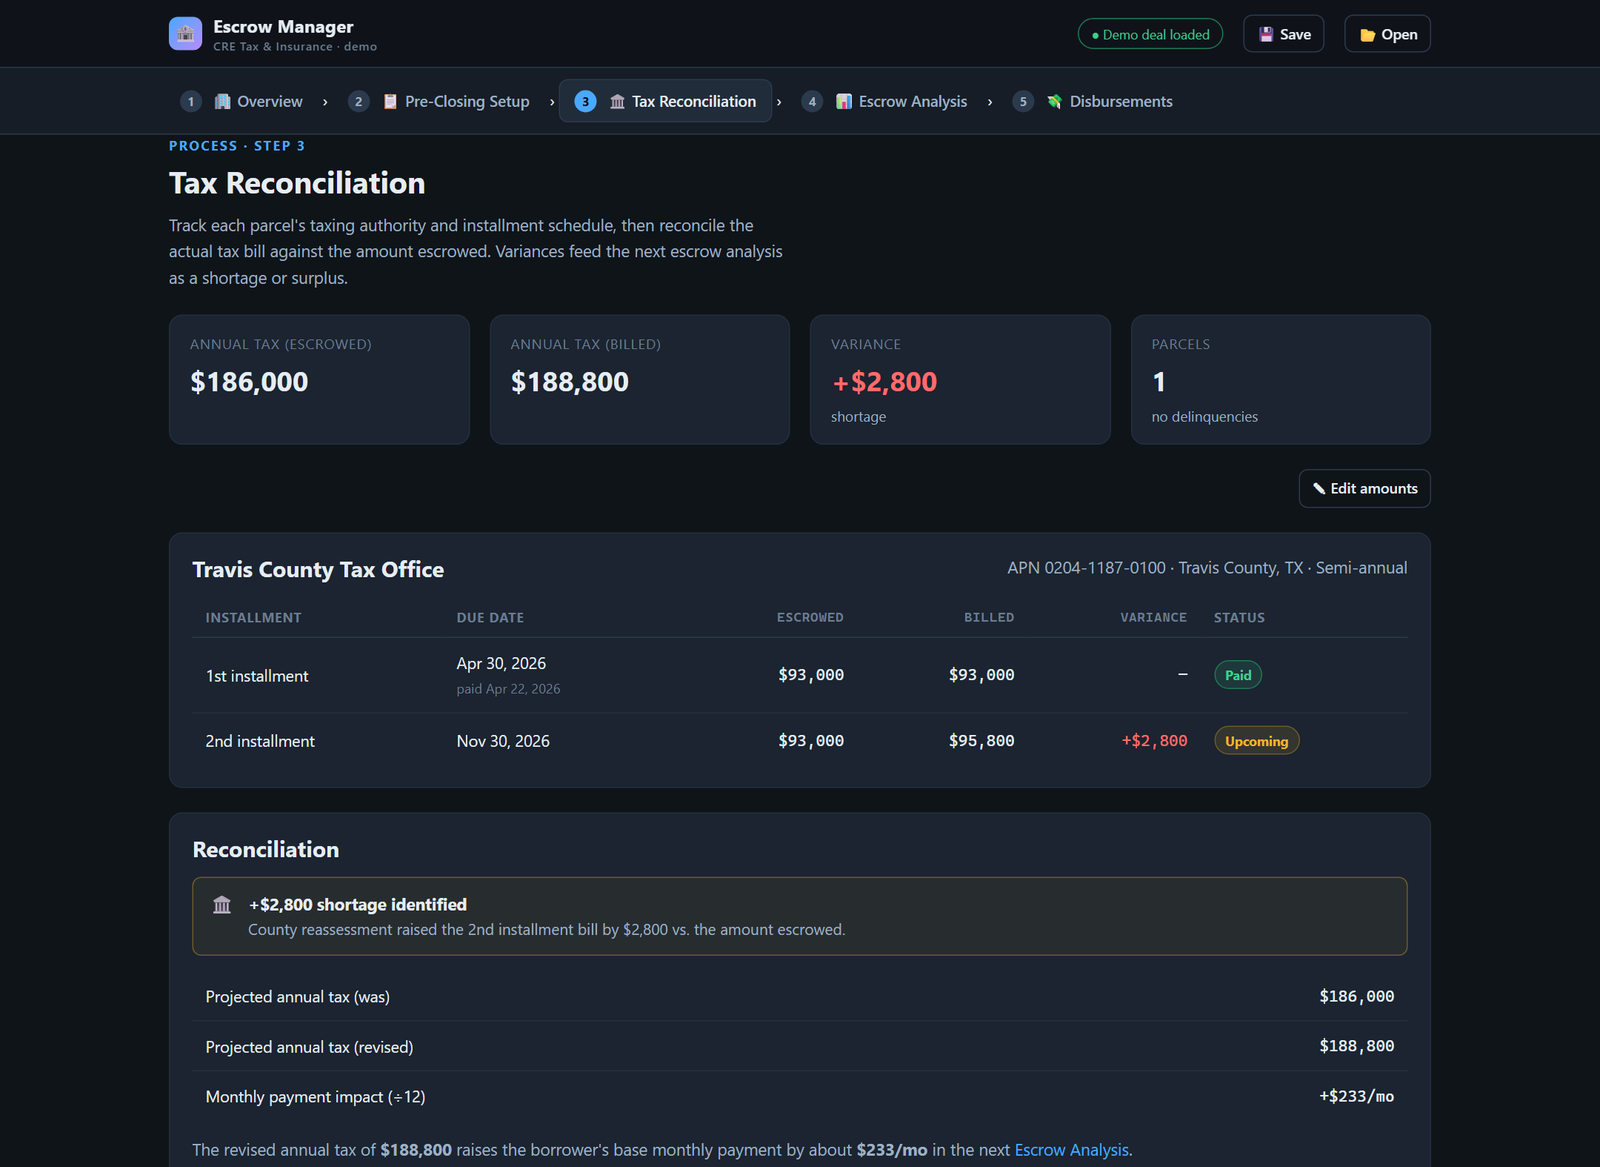Click the building icon beside Overview
1600x1167 pixels.
pos(223,101)
